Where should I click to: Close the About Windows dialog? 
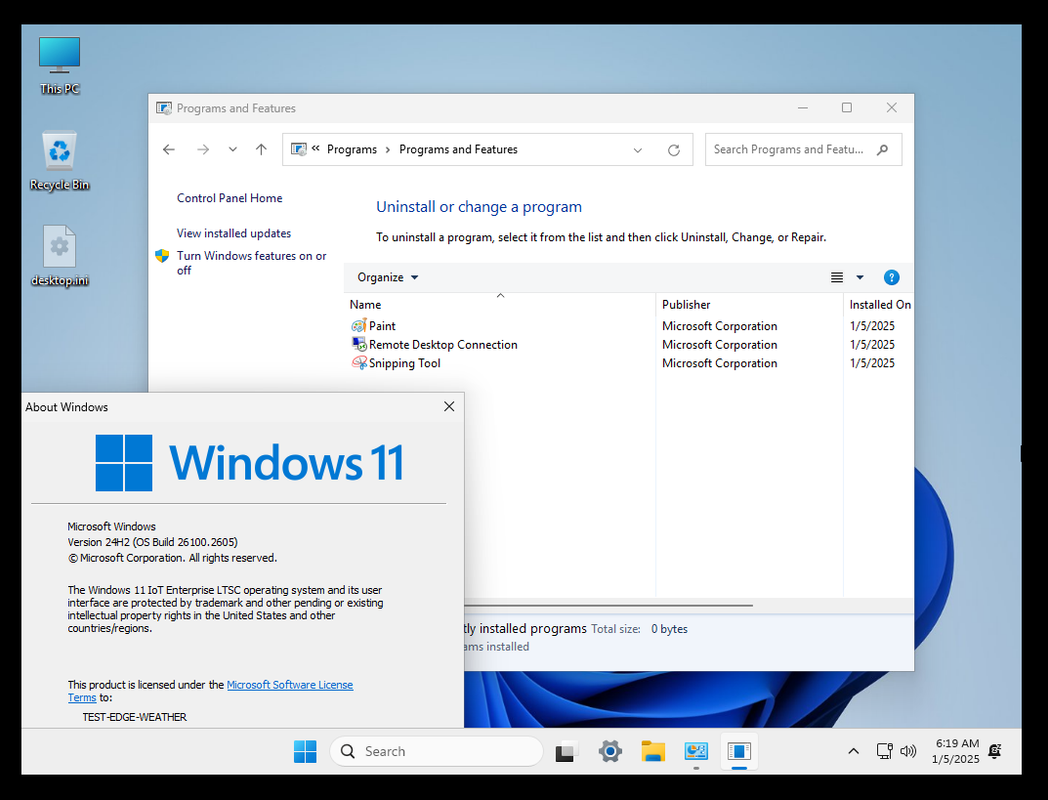point(449,407)
